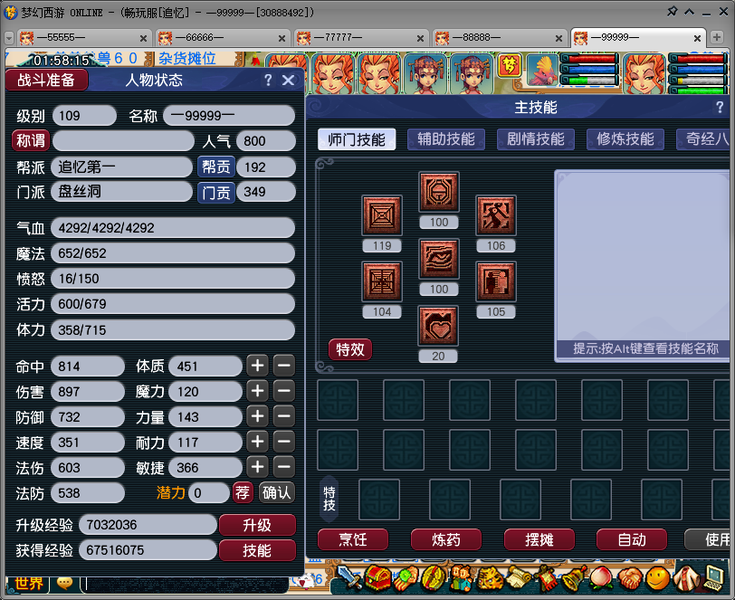Open the handshake friends icon

630,578
